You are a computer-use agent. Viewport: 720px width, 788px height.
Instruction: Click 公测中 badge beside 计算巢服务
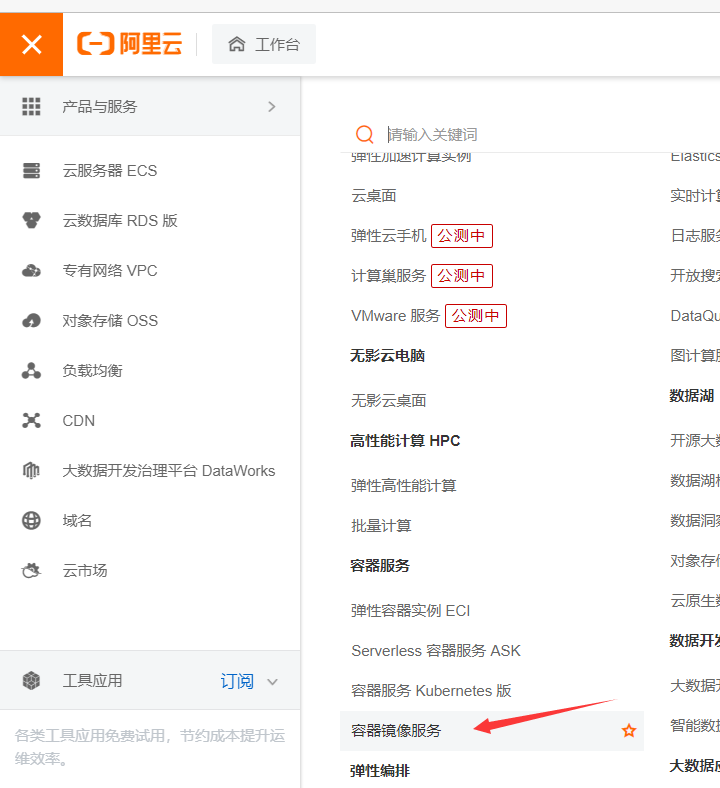(x=462, y=275)
